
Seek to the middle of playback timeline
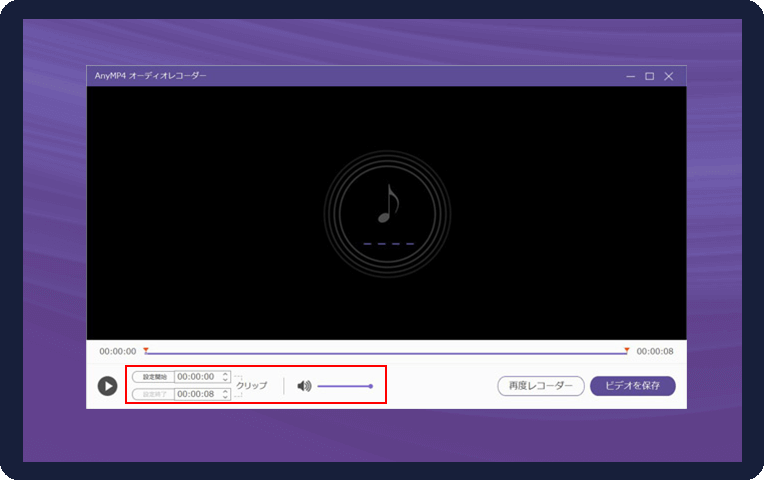point(386,353)
